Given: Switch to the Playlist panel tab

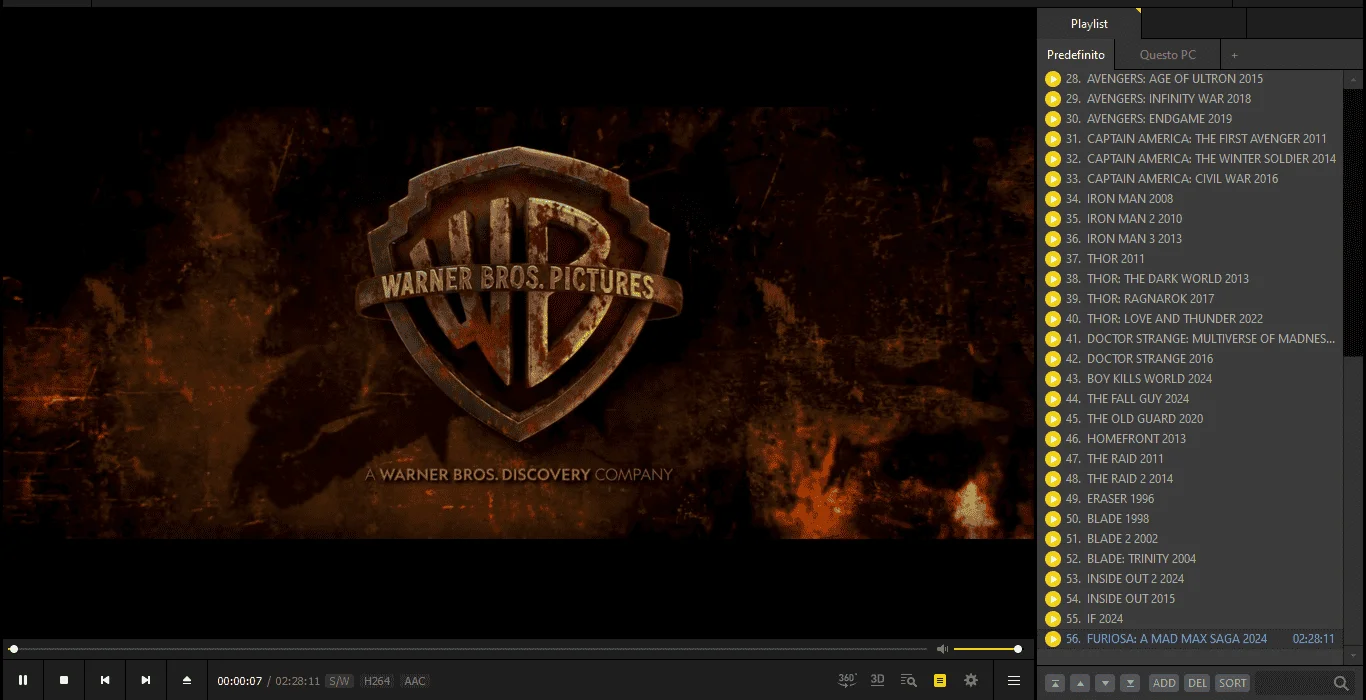Looking at the screenshot, I should click(1089, 23).
